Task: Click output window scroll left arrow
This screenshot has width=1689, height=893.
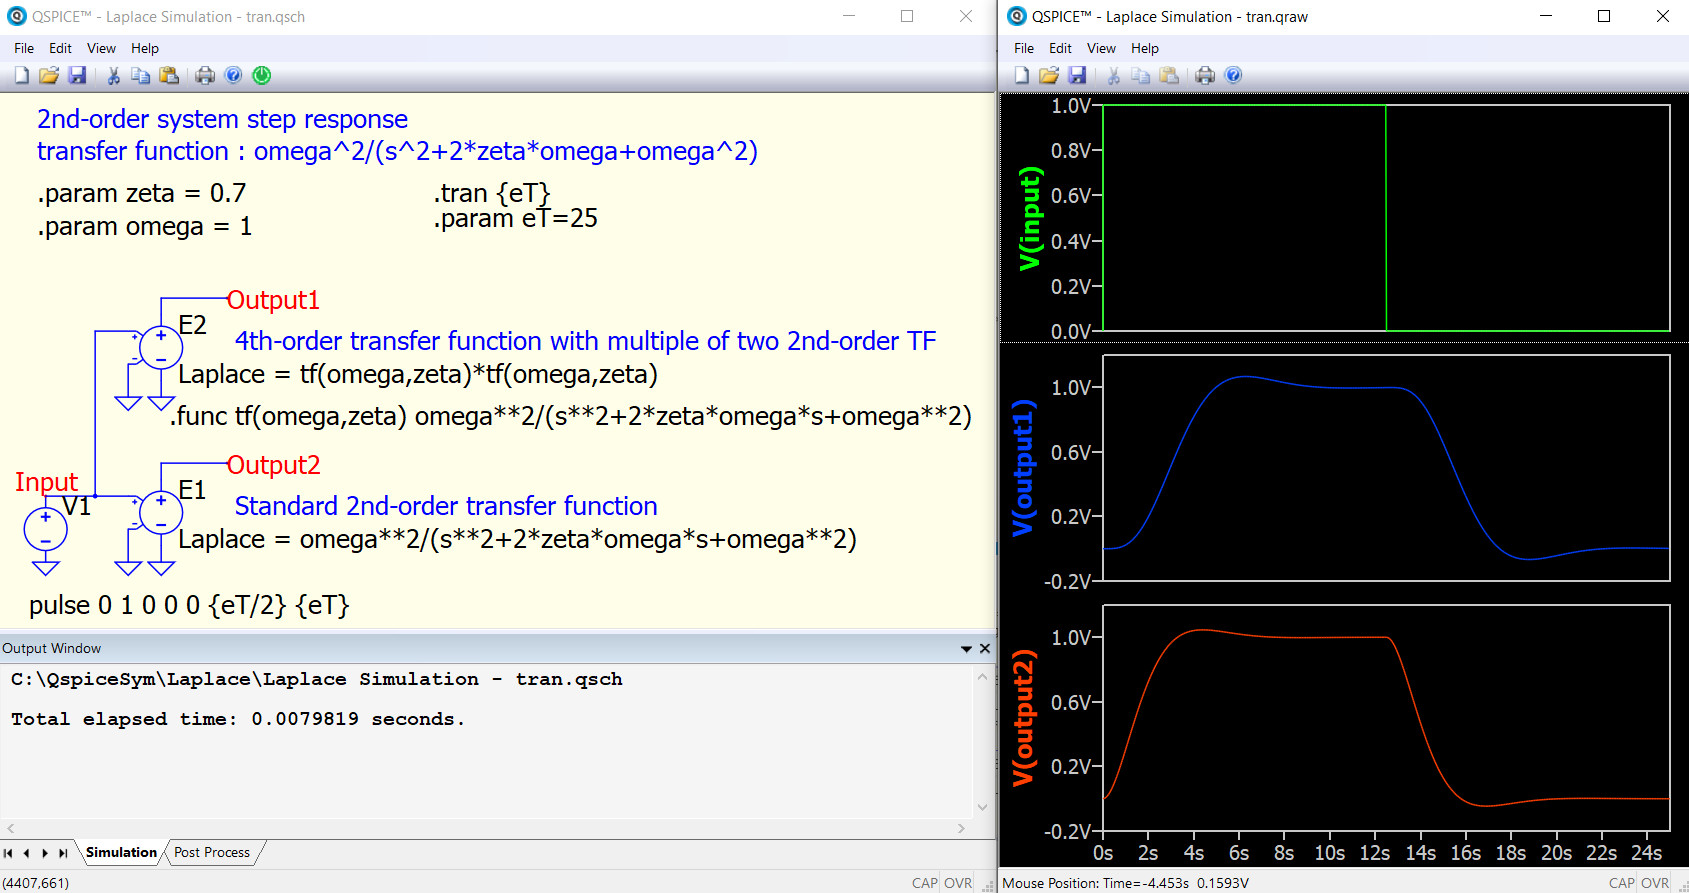Action: tap(11, 828)
